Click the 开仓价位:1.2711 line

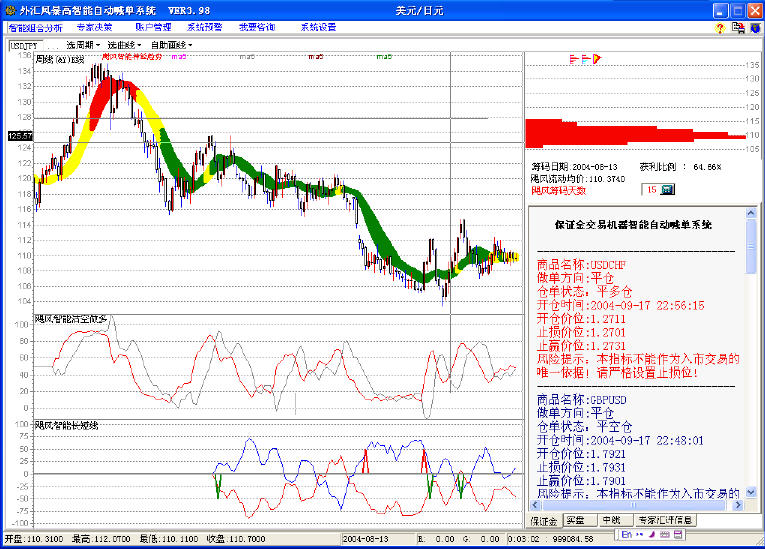(581, 319)
